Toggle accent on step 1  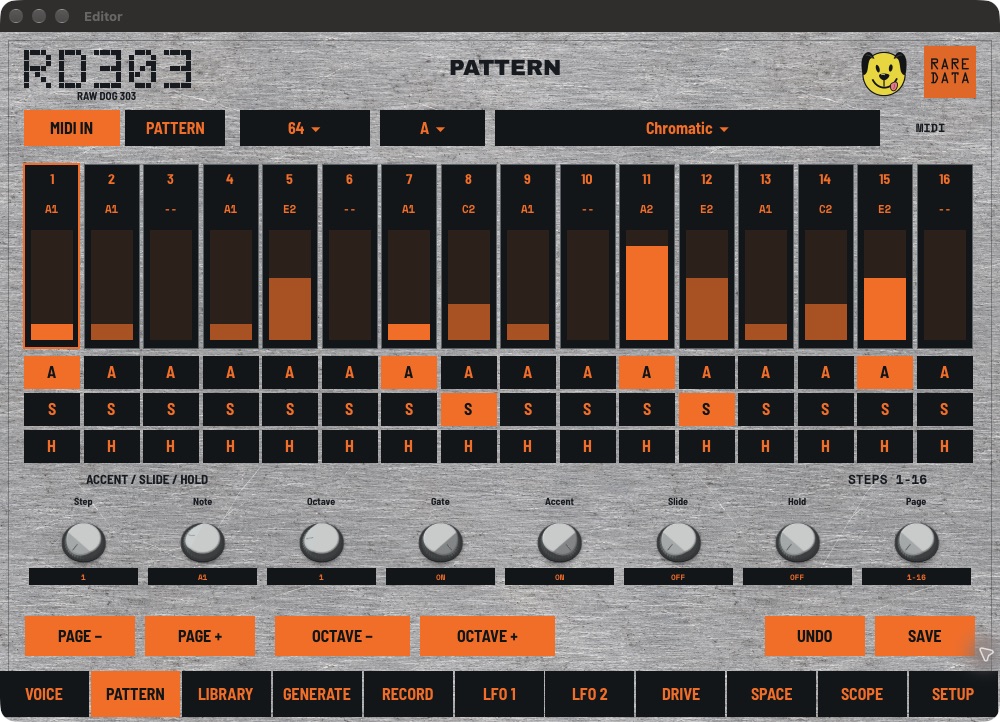point(52,372)
